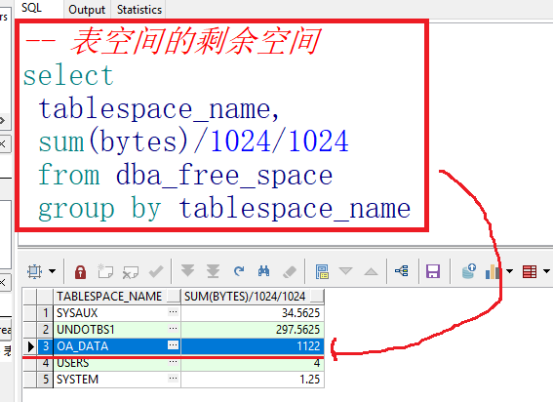Viewport: 554px width, 403px height.
Task: Click the delete record icon
Action: (x=130, y=272)
